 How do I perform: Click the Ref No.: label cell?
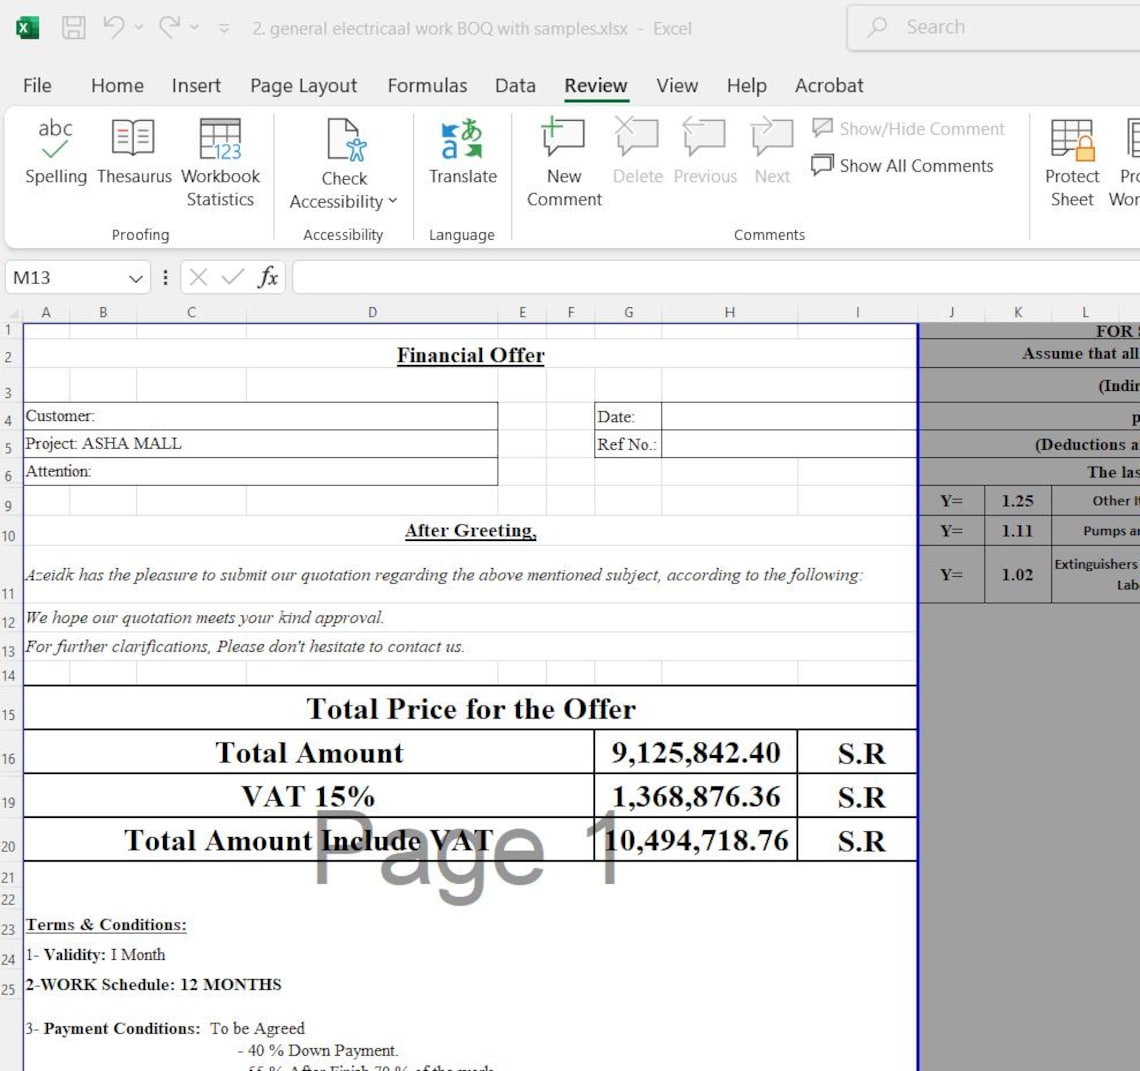(628, 444)
